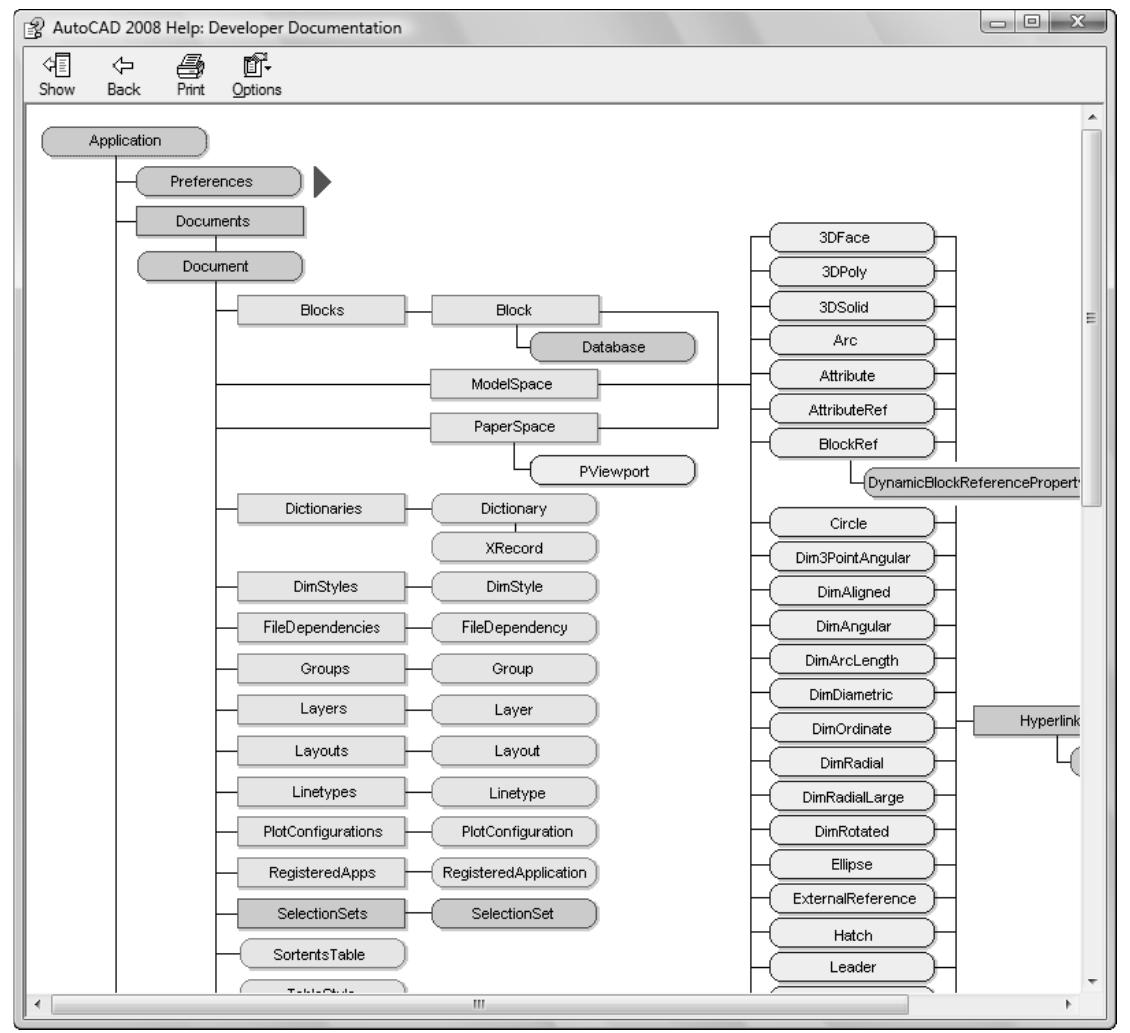Open the Attribute object node

tap(851, 375)
